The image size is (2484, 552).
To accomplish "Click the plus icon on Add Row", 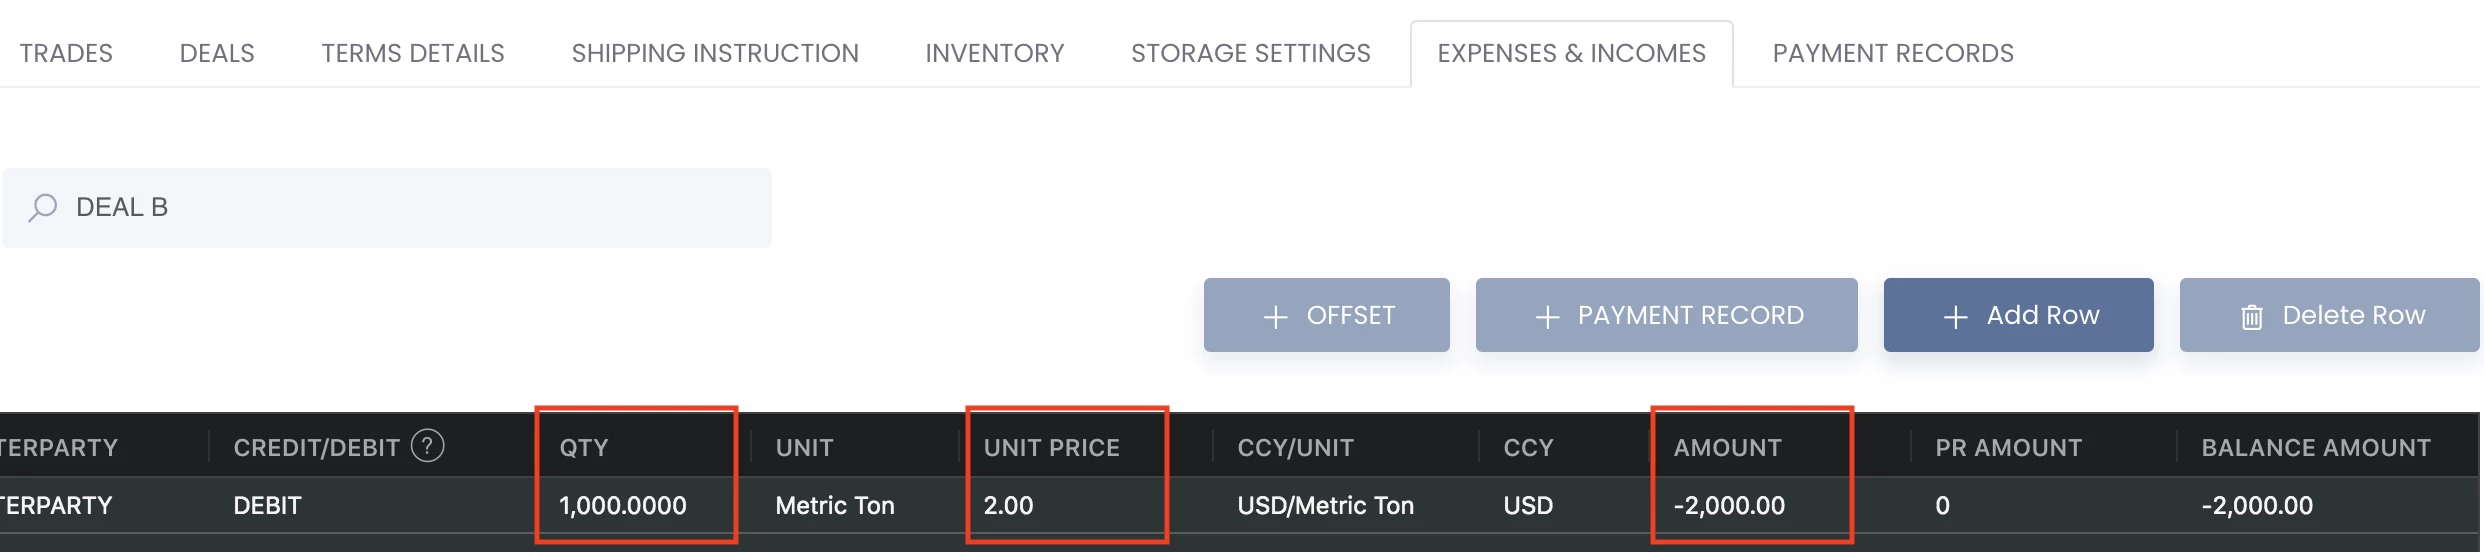I will click(x=1955, y=317).
